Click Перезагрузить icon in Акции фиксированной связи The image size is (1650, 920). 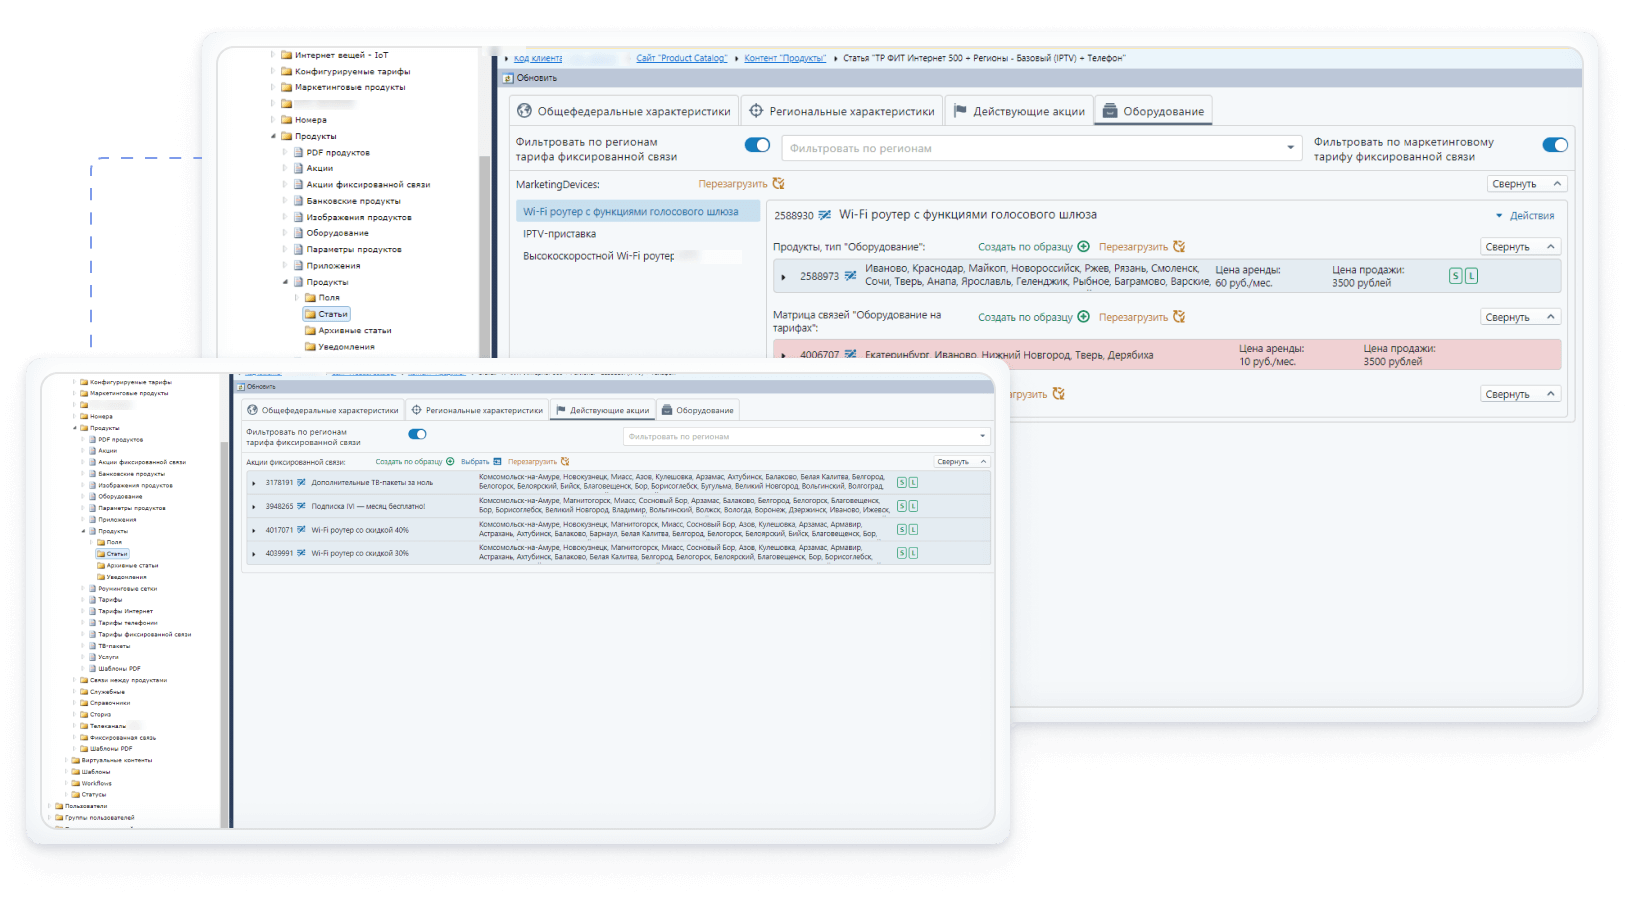(x=565, y=462)
